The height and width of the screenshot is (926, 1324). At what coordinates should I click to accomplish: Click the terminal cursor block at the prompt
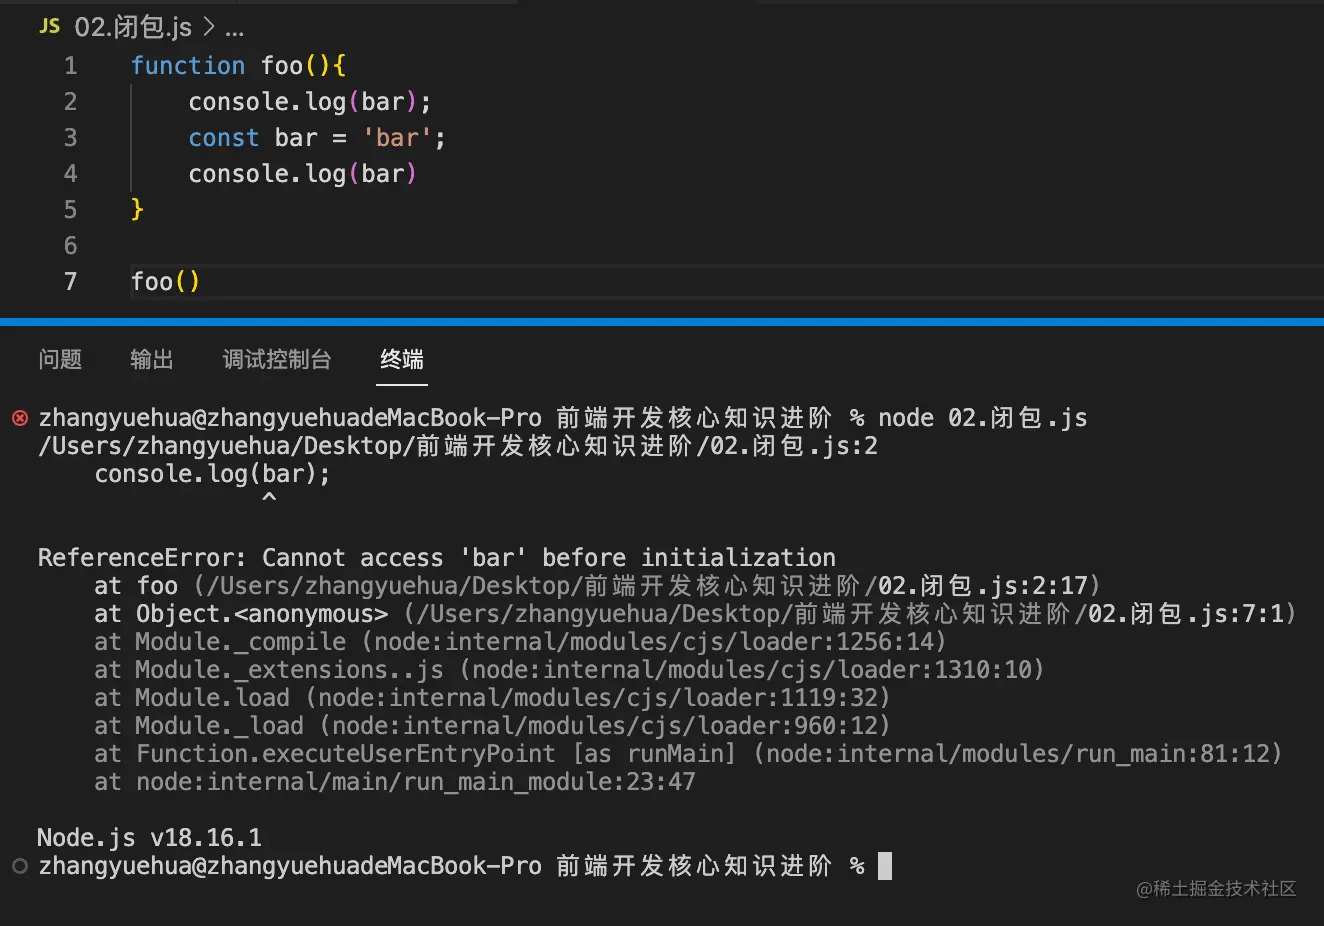click(x=885, y=866)
